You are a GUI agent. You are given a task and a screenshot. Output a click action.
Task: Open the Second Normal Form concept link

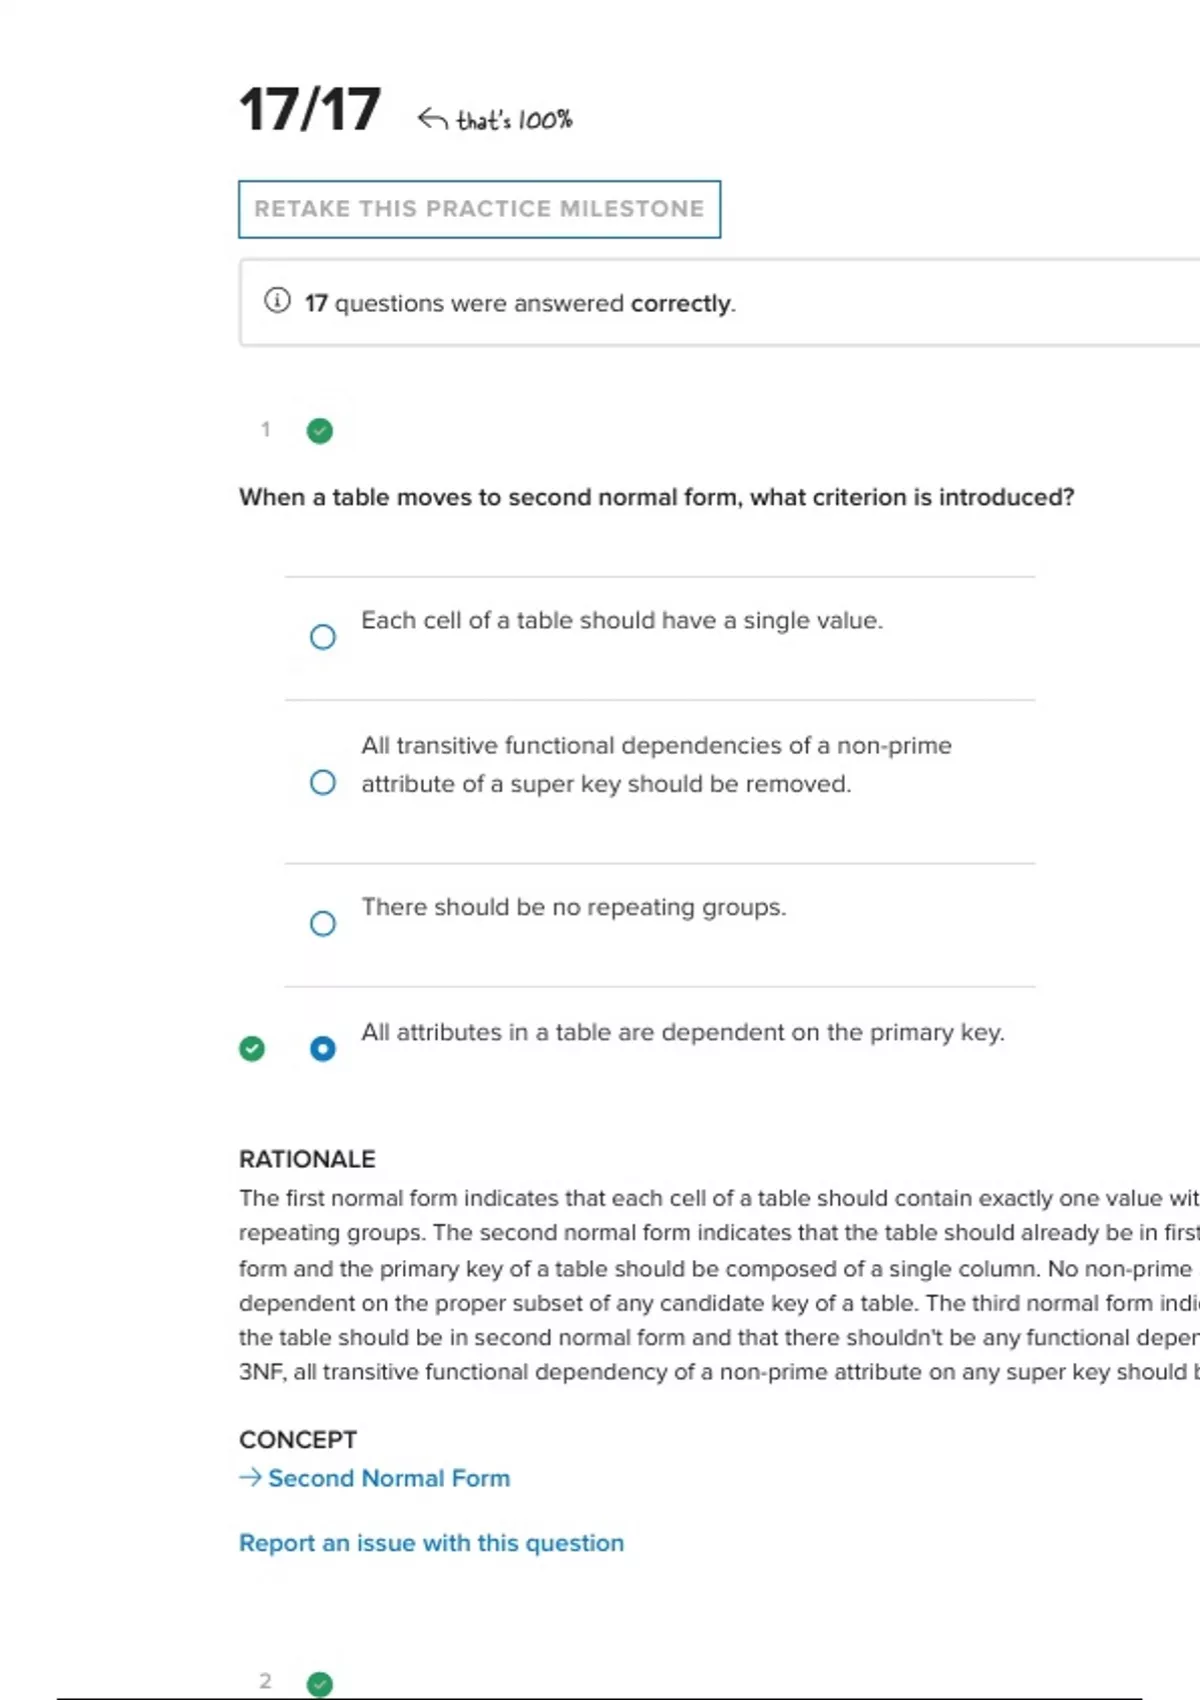[389, 1478]
